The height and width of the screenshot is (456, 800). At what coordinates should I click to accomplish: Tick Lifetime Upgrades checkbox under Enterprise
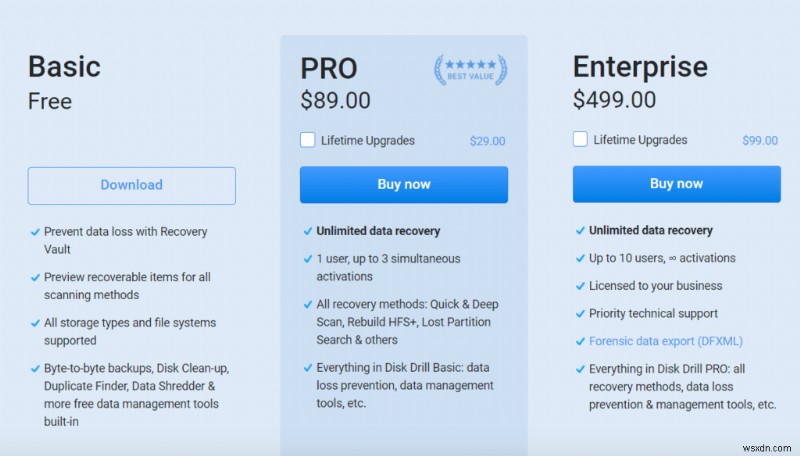pos(580,139)
